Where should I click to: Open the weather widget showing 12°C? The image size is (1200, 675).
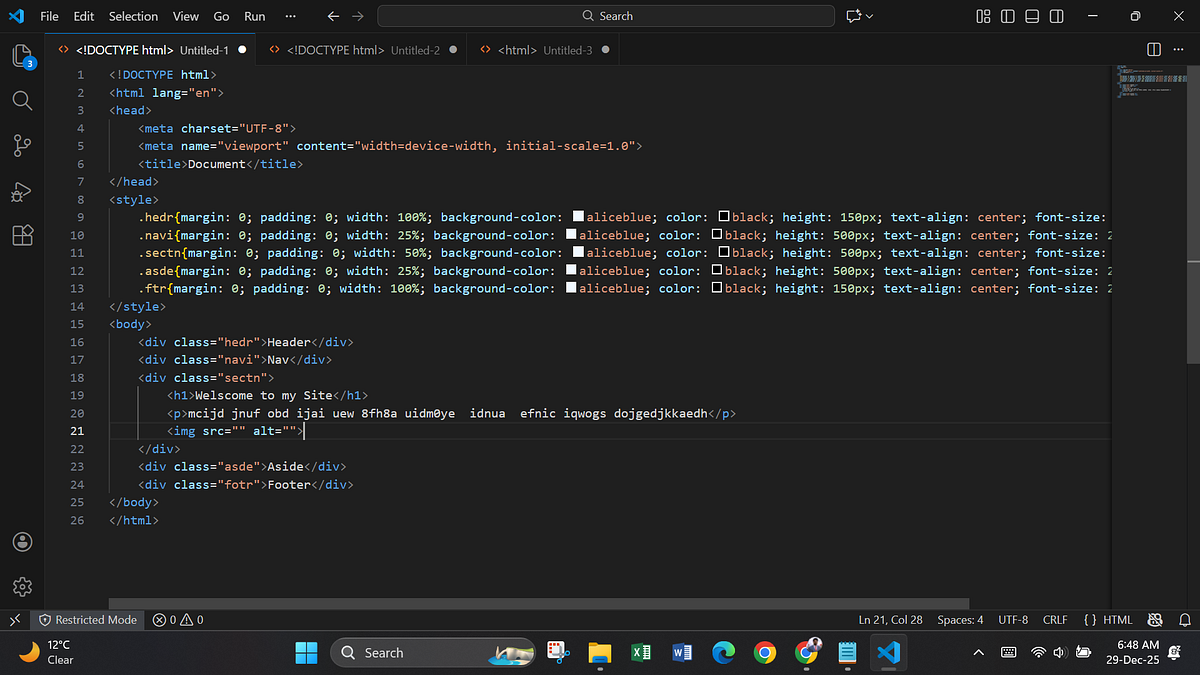coord(47,653)
